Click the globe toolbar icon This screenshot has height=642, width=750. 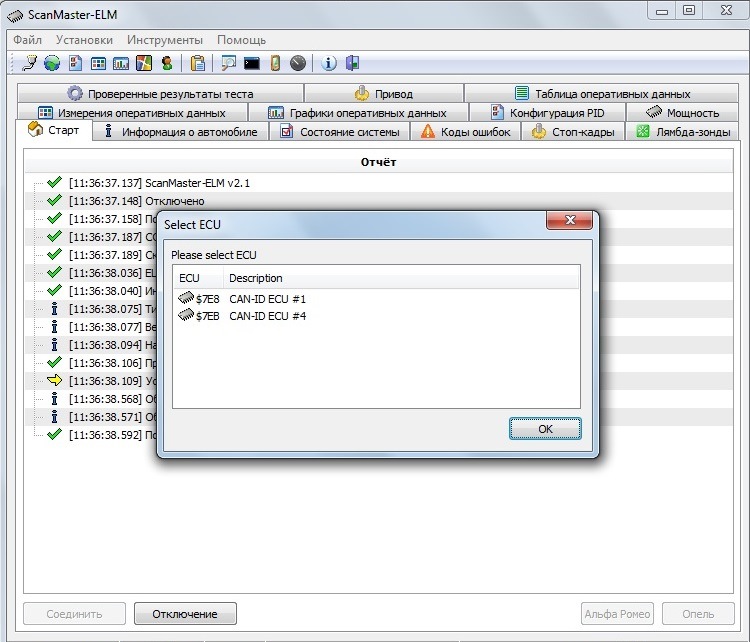(x=52, y=63)
